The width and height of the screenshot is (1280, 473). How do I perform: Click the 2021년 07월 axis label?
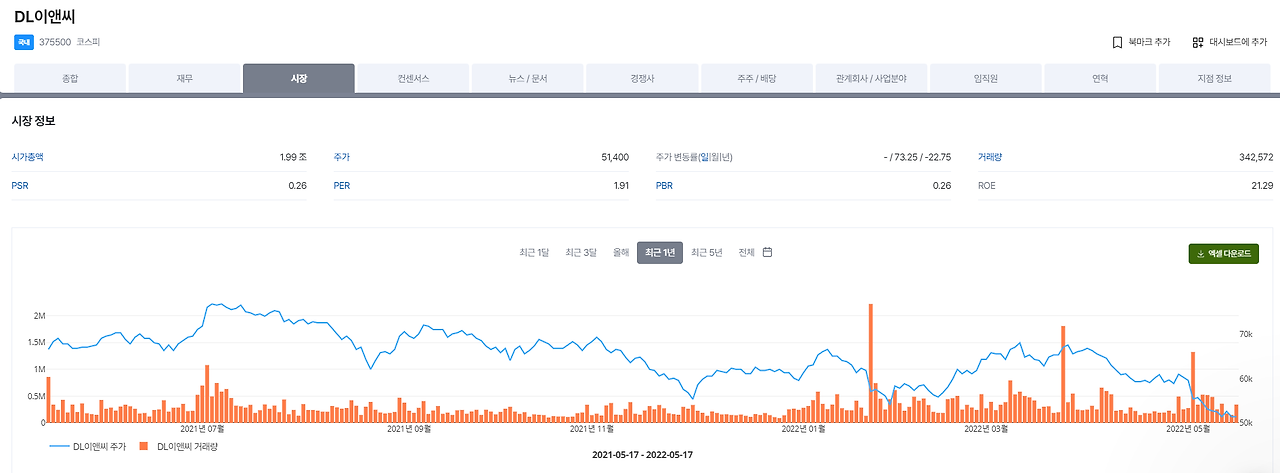pyautogui.click(x=202, y=429)
